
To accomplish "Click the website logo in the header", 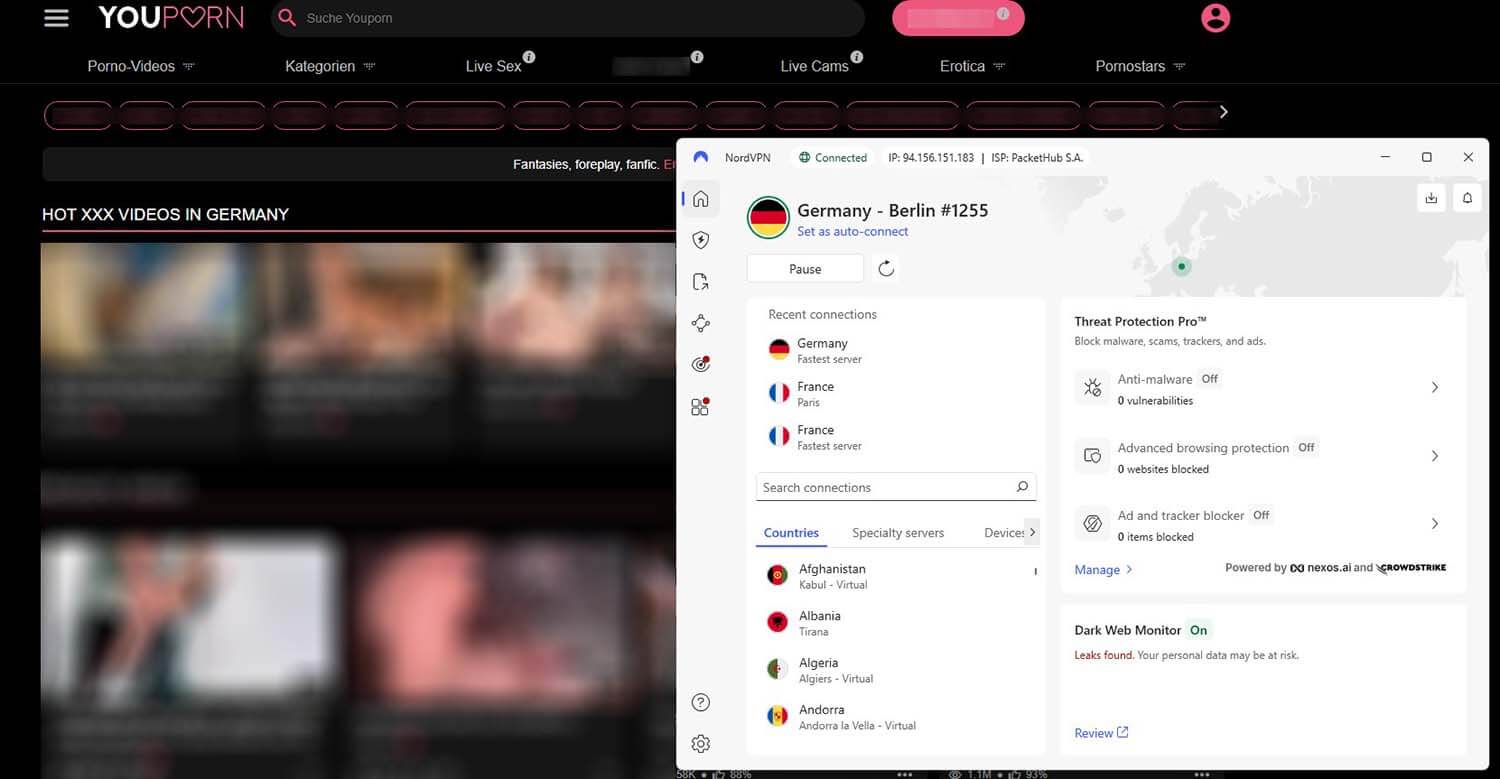I will click(x=171, y=17).
